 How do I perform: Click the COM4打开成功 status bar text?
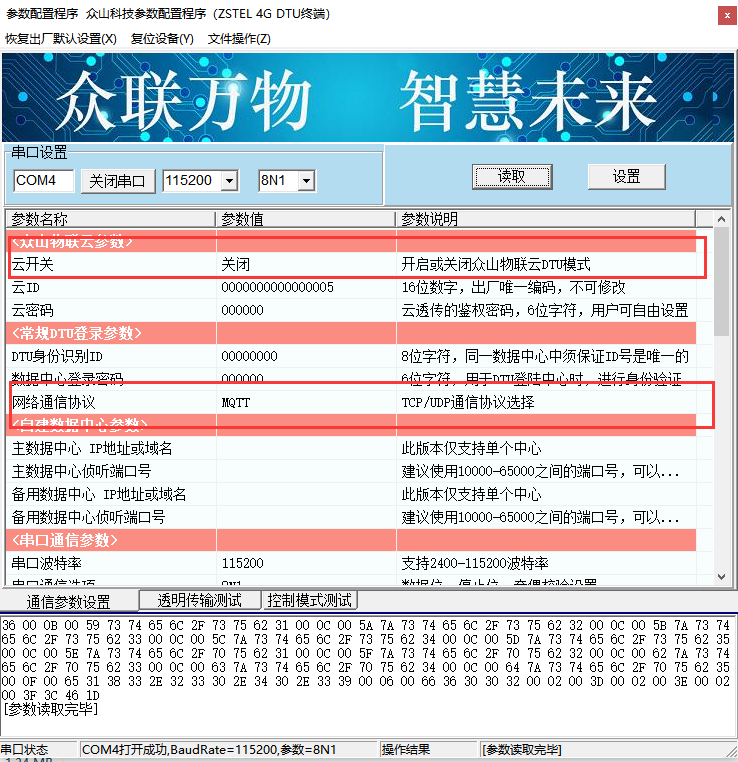click(209, 749)
